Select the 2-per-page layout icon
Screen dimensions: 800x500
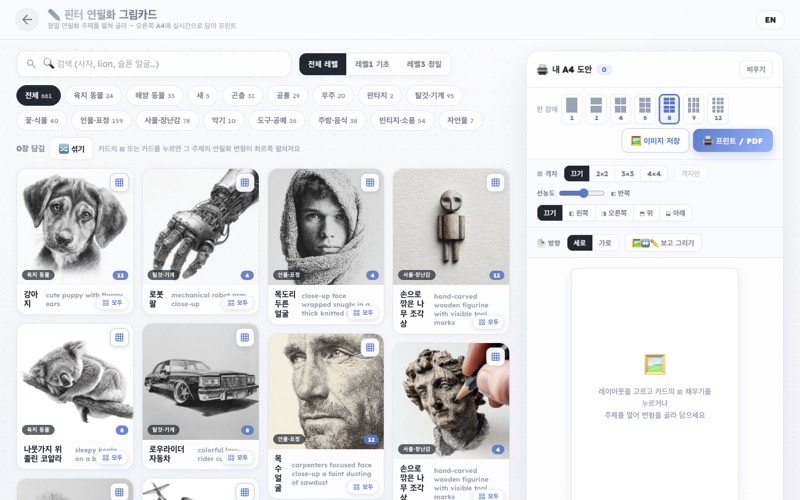click(x=596, y=109)
